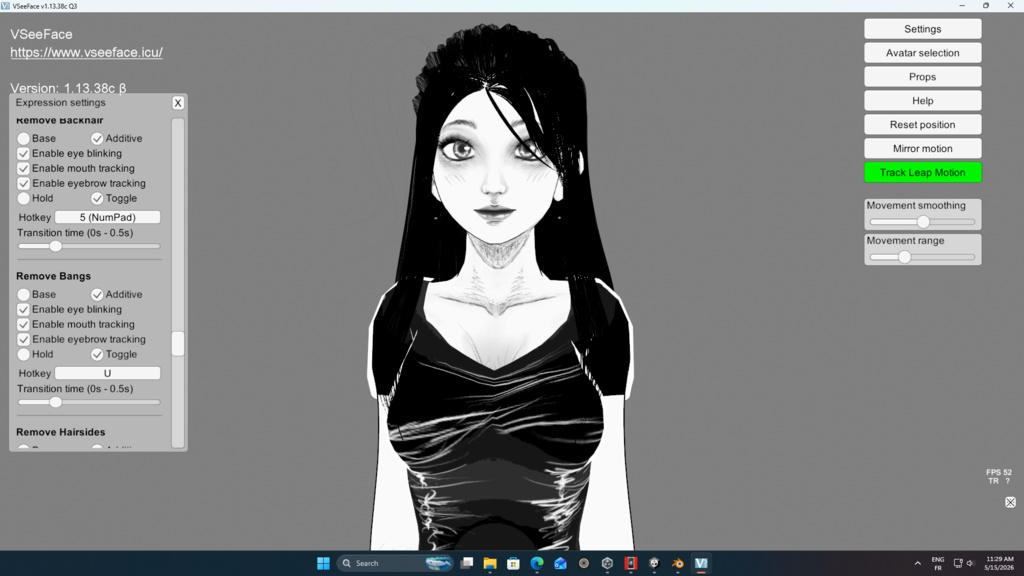Image resolution: width=1024 pixels, height=576 pixels.
Task: Open Blender from taskbar
Action: [x=677, y=563]
